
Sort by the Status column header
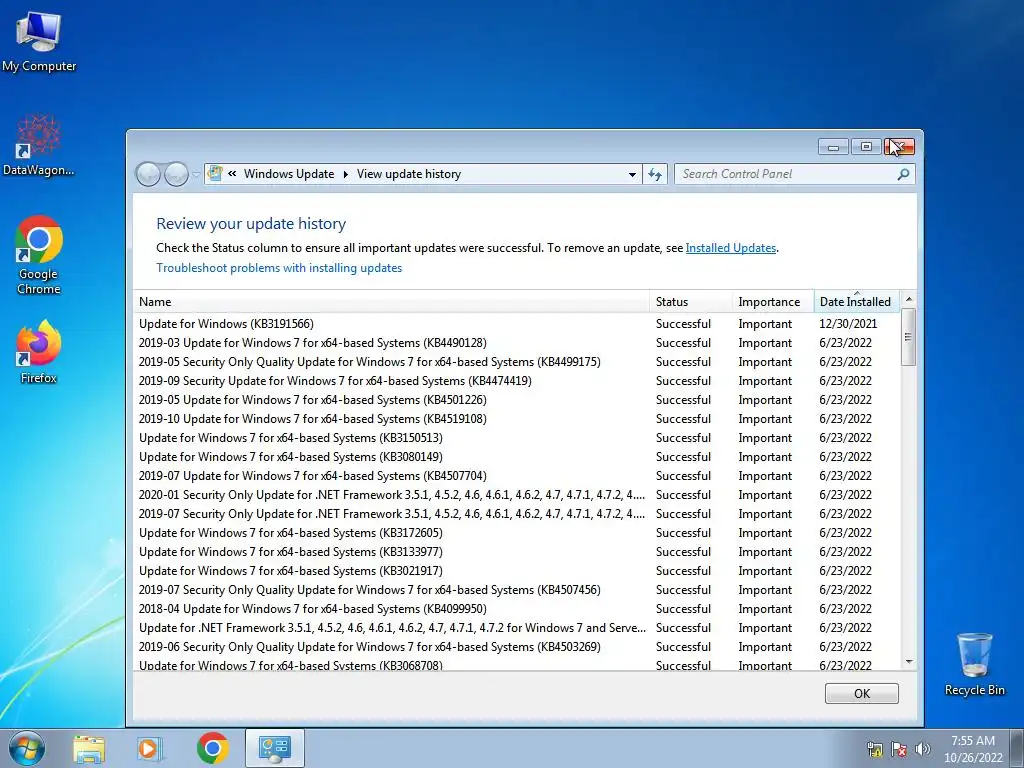pyautogui.click(x=691, y=302)
